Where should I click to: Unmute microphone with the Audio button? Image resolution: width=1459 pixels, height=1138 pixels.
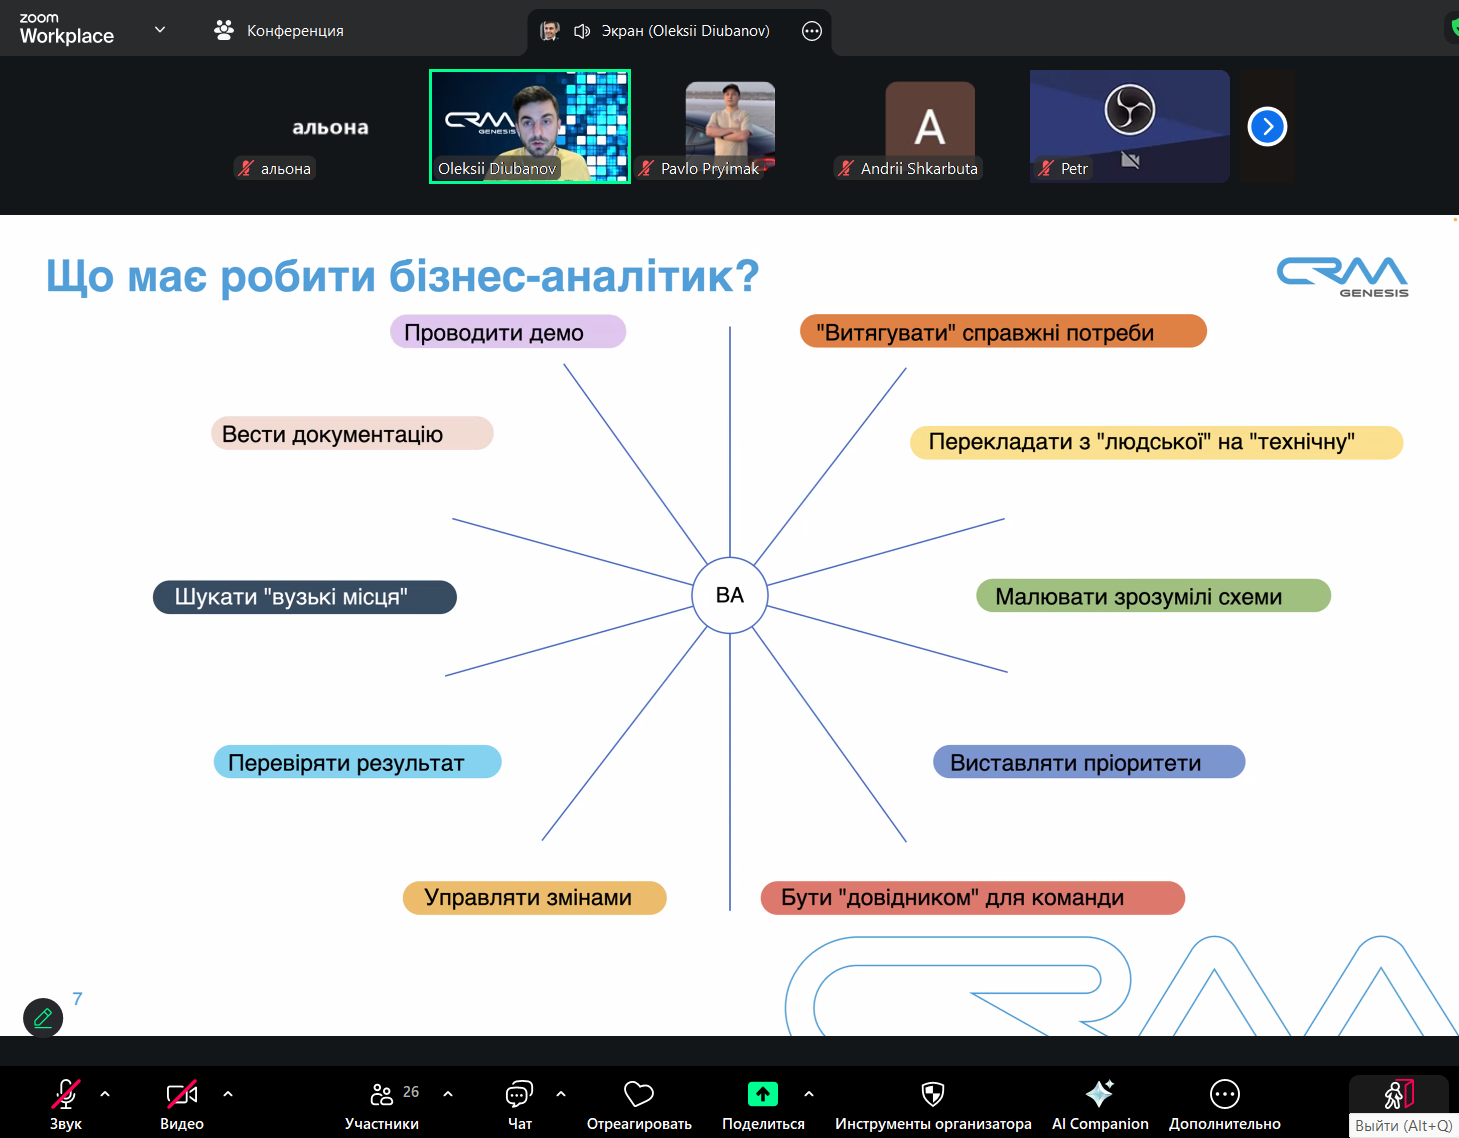(x=66, y=1095)
